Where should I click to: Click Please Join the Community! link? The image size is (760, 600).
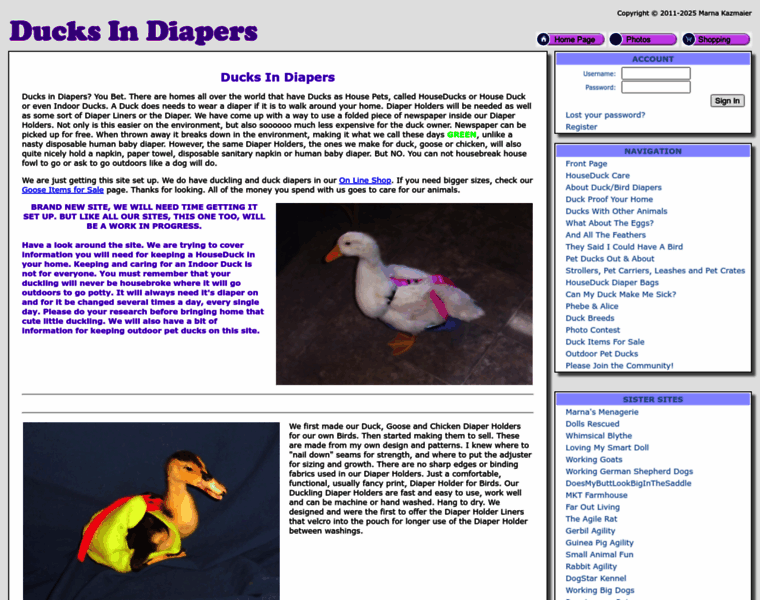[x=619, y=366]
